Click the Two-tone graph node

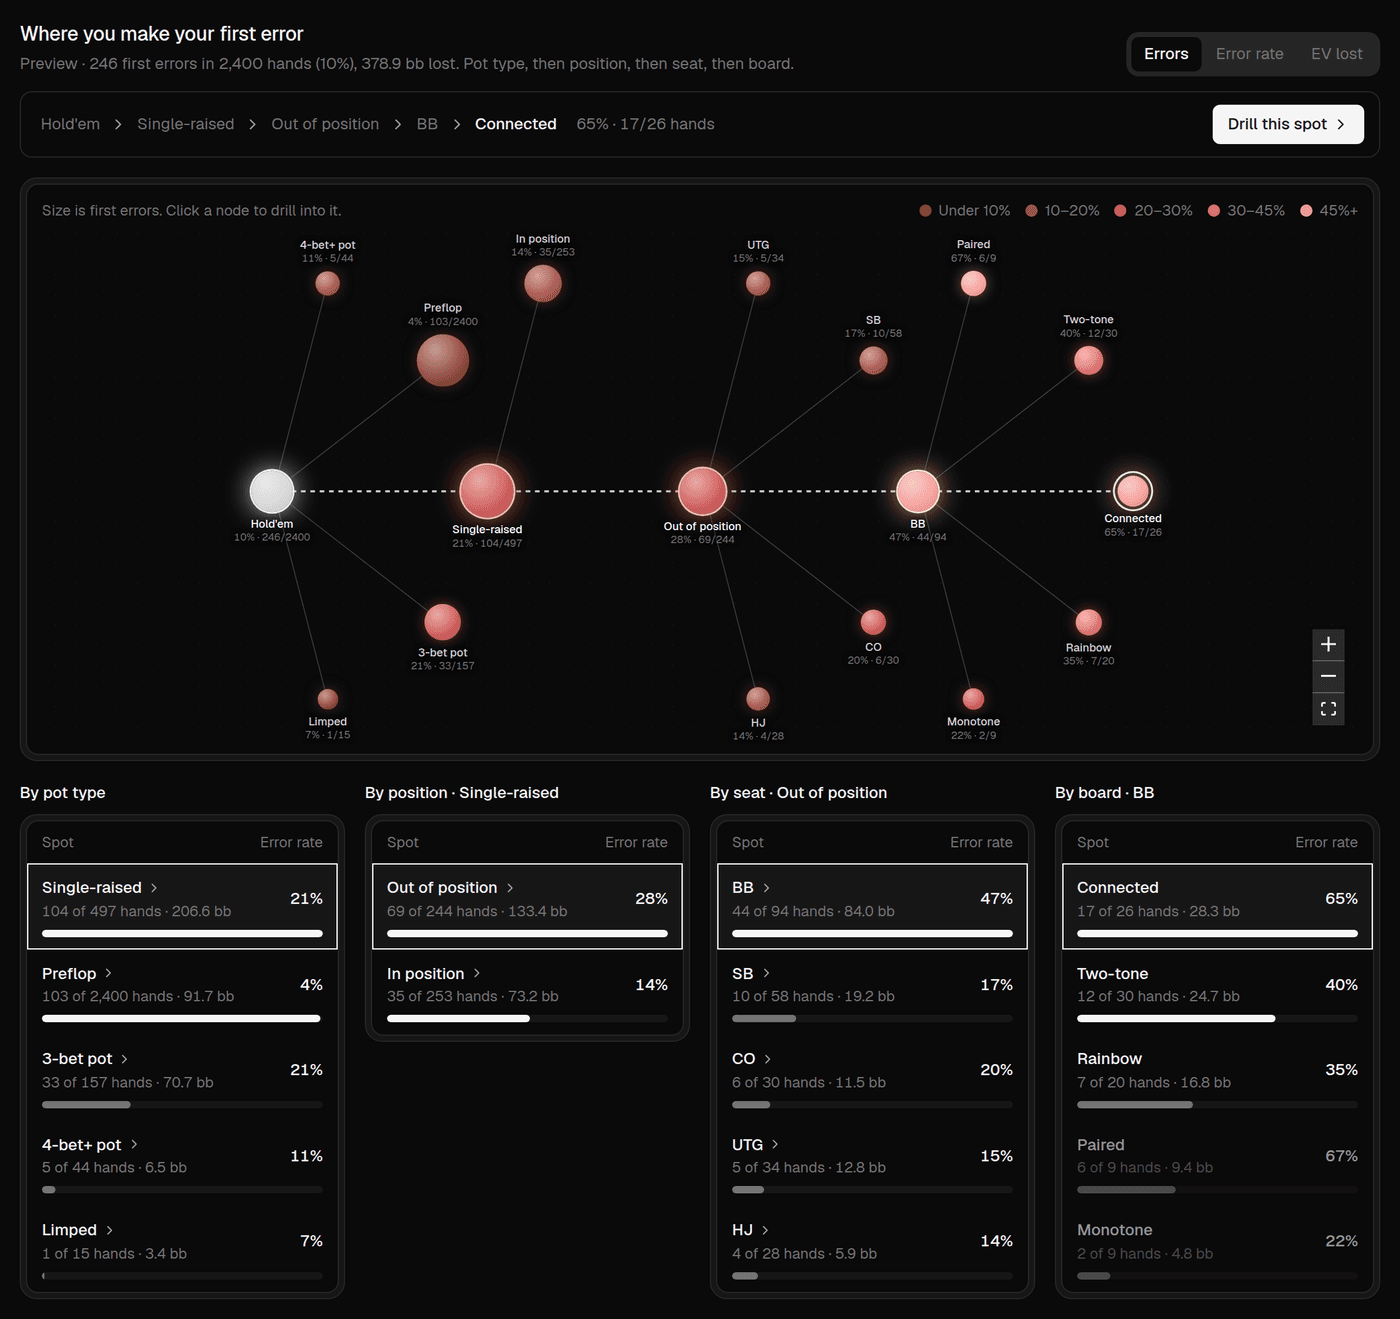1089,360
